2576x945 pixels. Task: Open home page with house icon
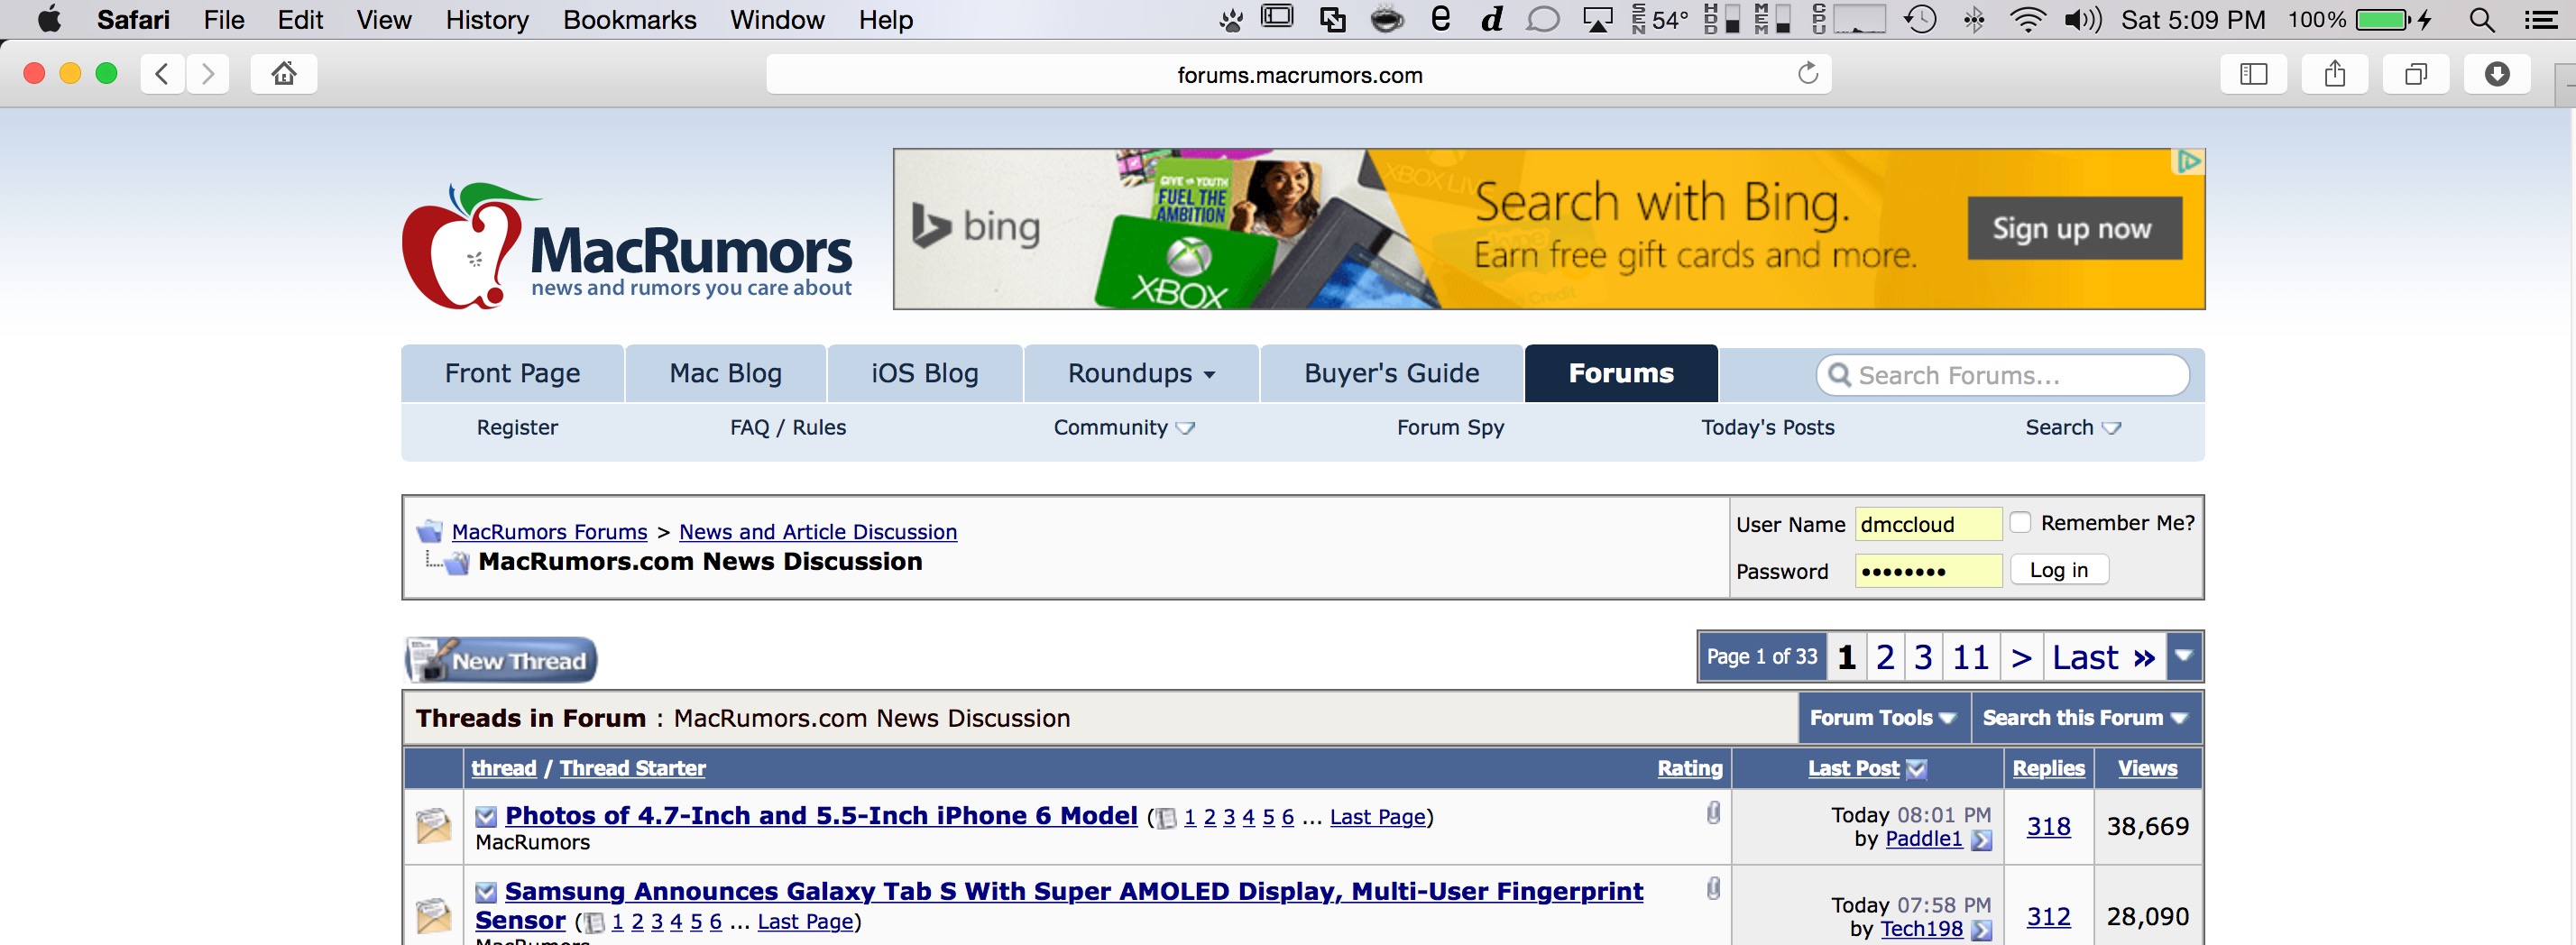tap(284, 74)
